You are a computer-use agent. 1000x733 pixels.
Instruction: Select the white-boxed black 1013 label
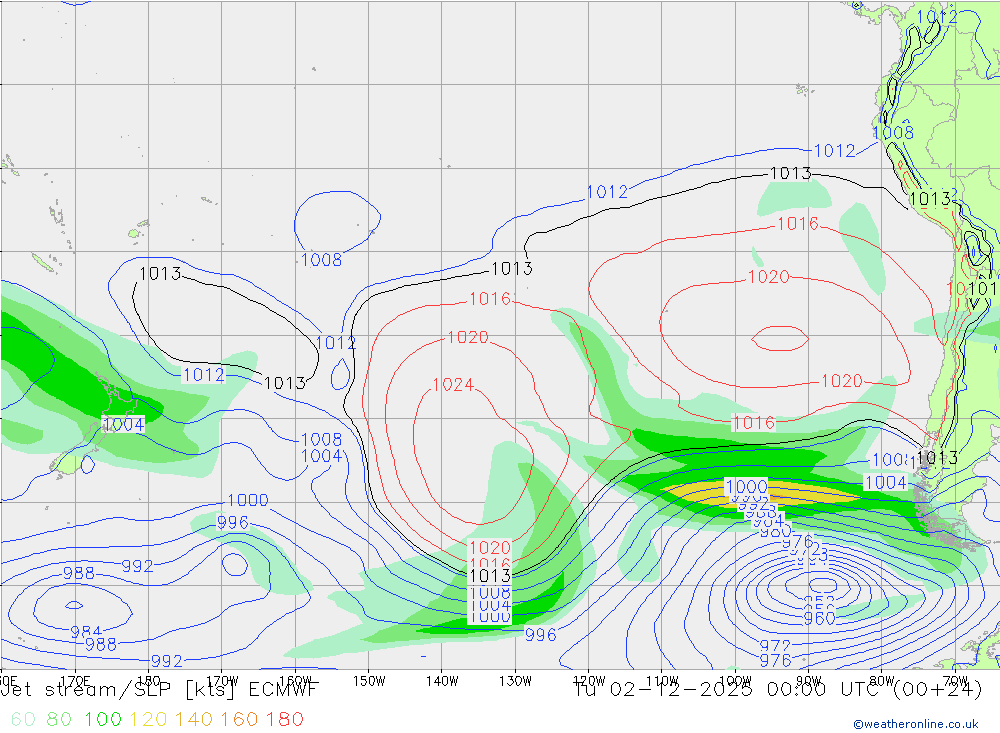pos(490,575)
